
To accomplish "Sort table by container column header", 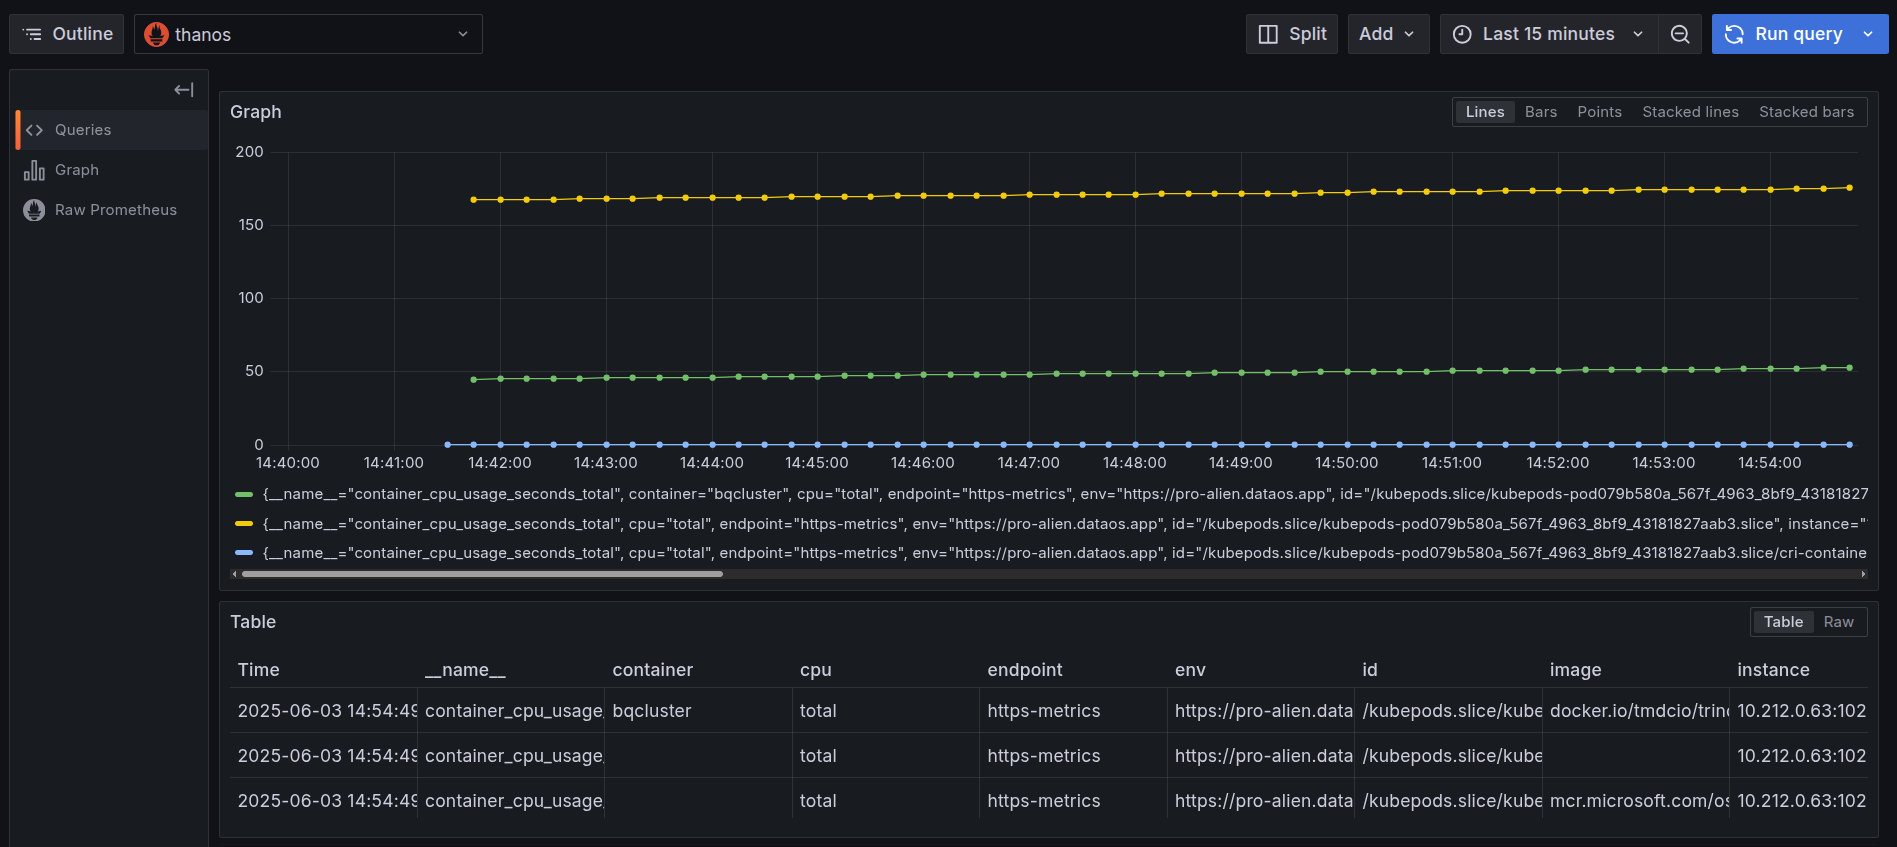I will [x=652, y=670].
